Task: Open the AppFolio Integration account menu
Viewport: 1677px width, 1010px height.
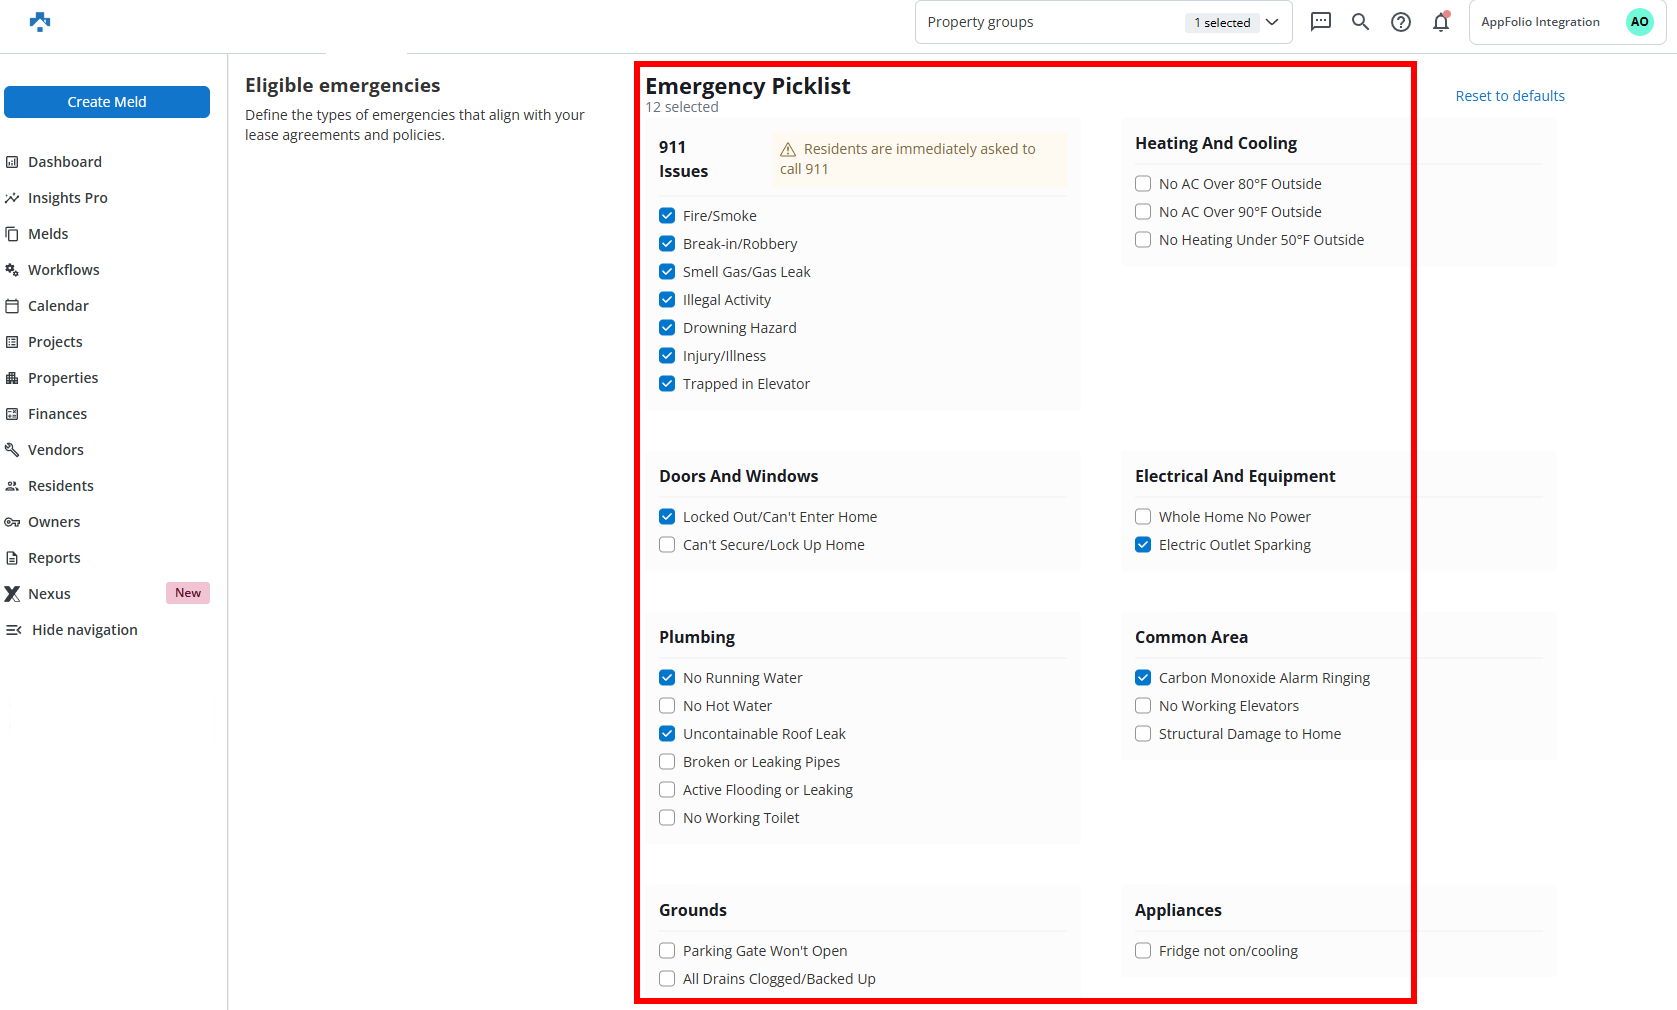Action: coord(1540,22)
